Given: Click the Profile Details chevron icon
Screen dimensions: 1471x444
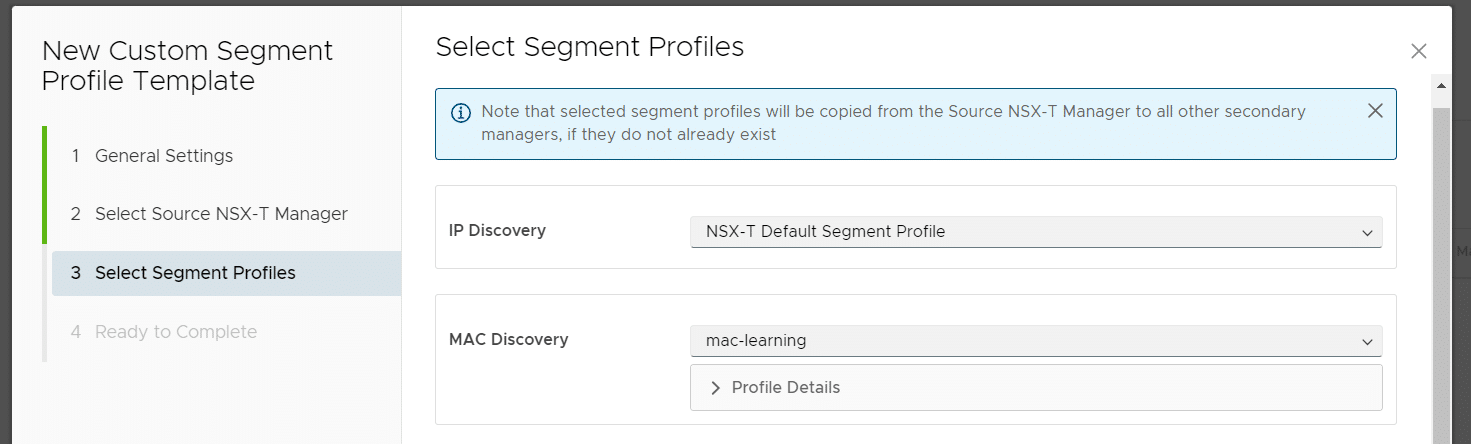Looking at the screenshot, I should click(715, 388).
